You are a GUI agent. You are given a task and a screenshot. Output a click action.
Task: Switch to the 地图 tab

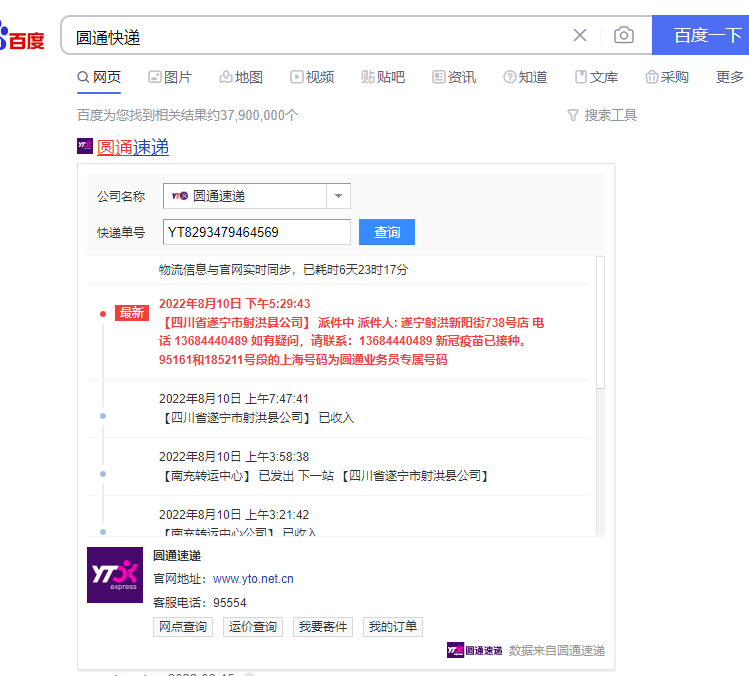[x=241, y=77]
